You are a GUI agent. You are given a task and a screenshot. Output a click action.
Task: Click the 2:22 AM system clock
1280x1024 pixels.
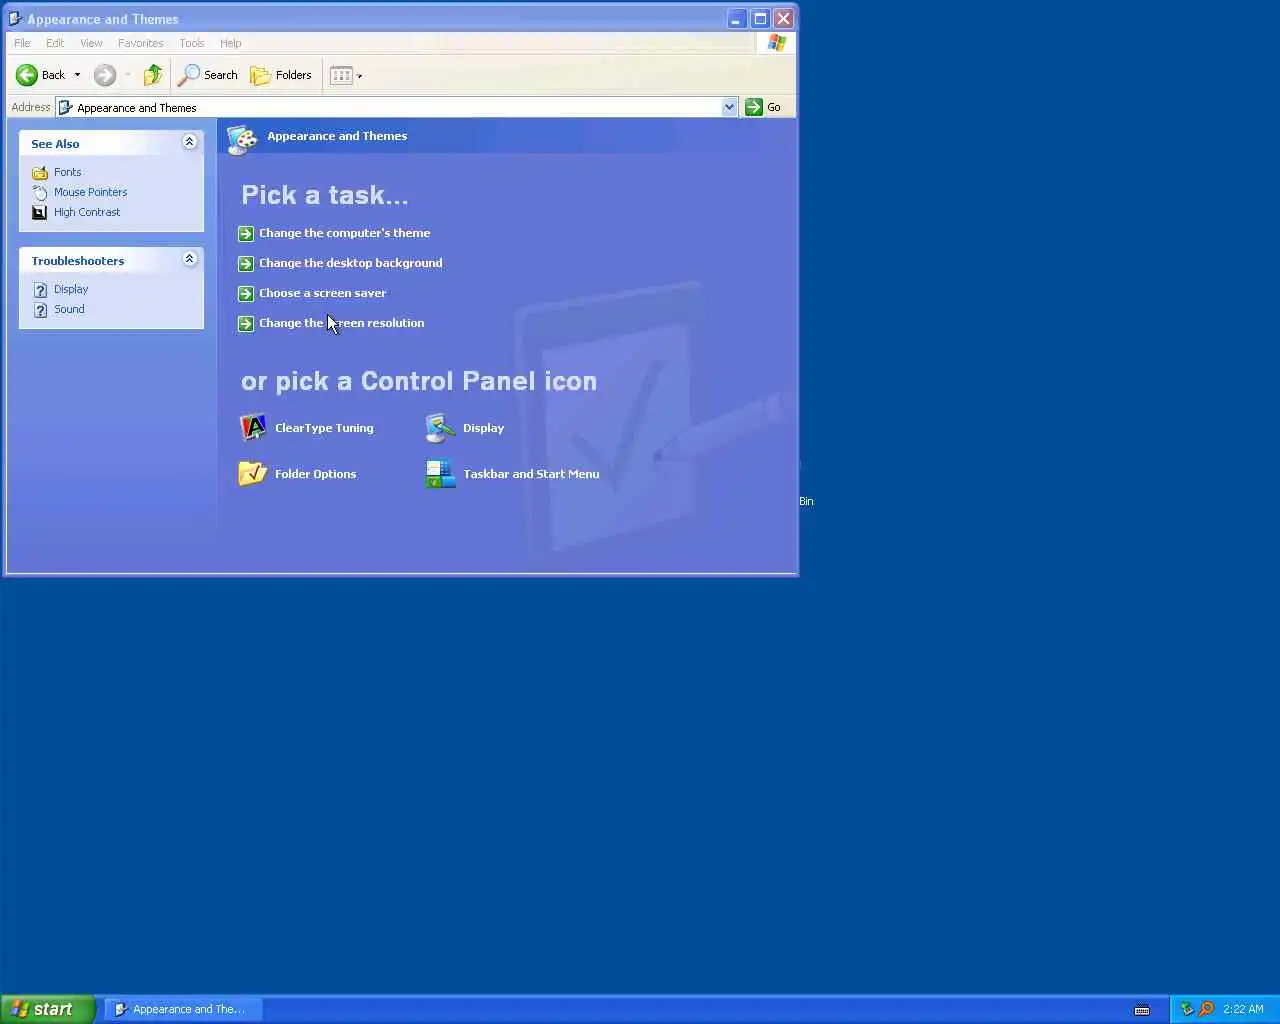coord(1243,1009)
